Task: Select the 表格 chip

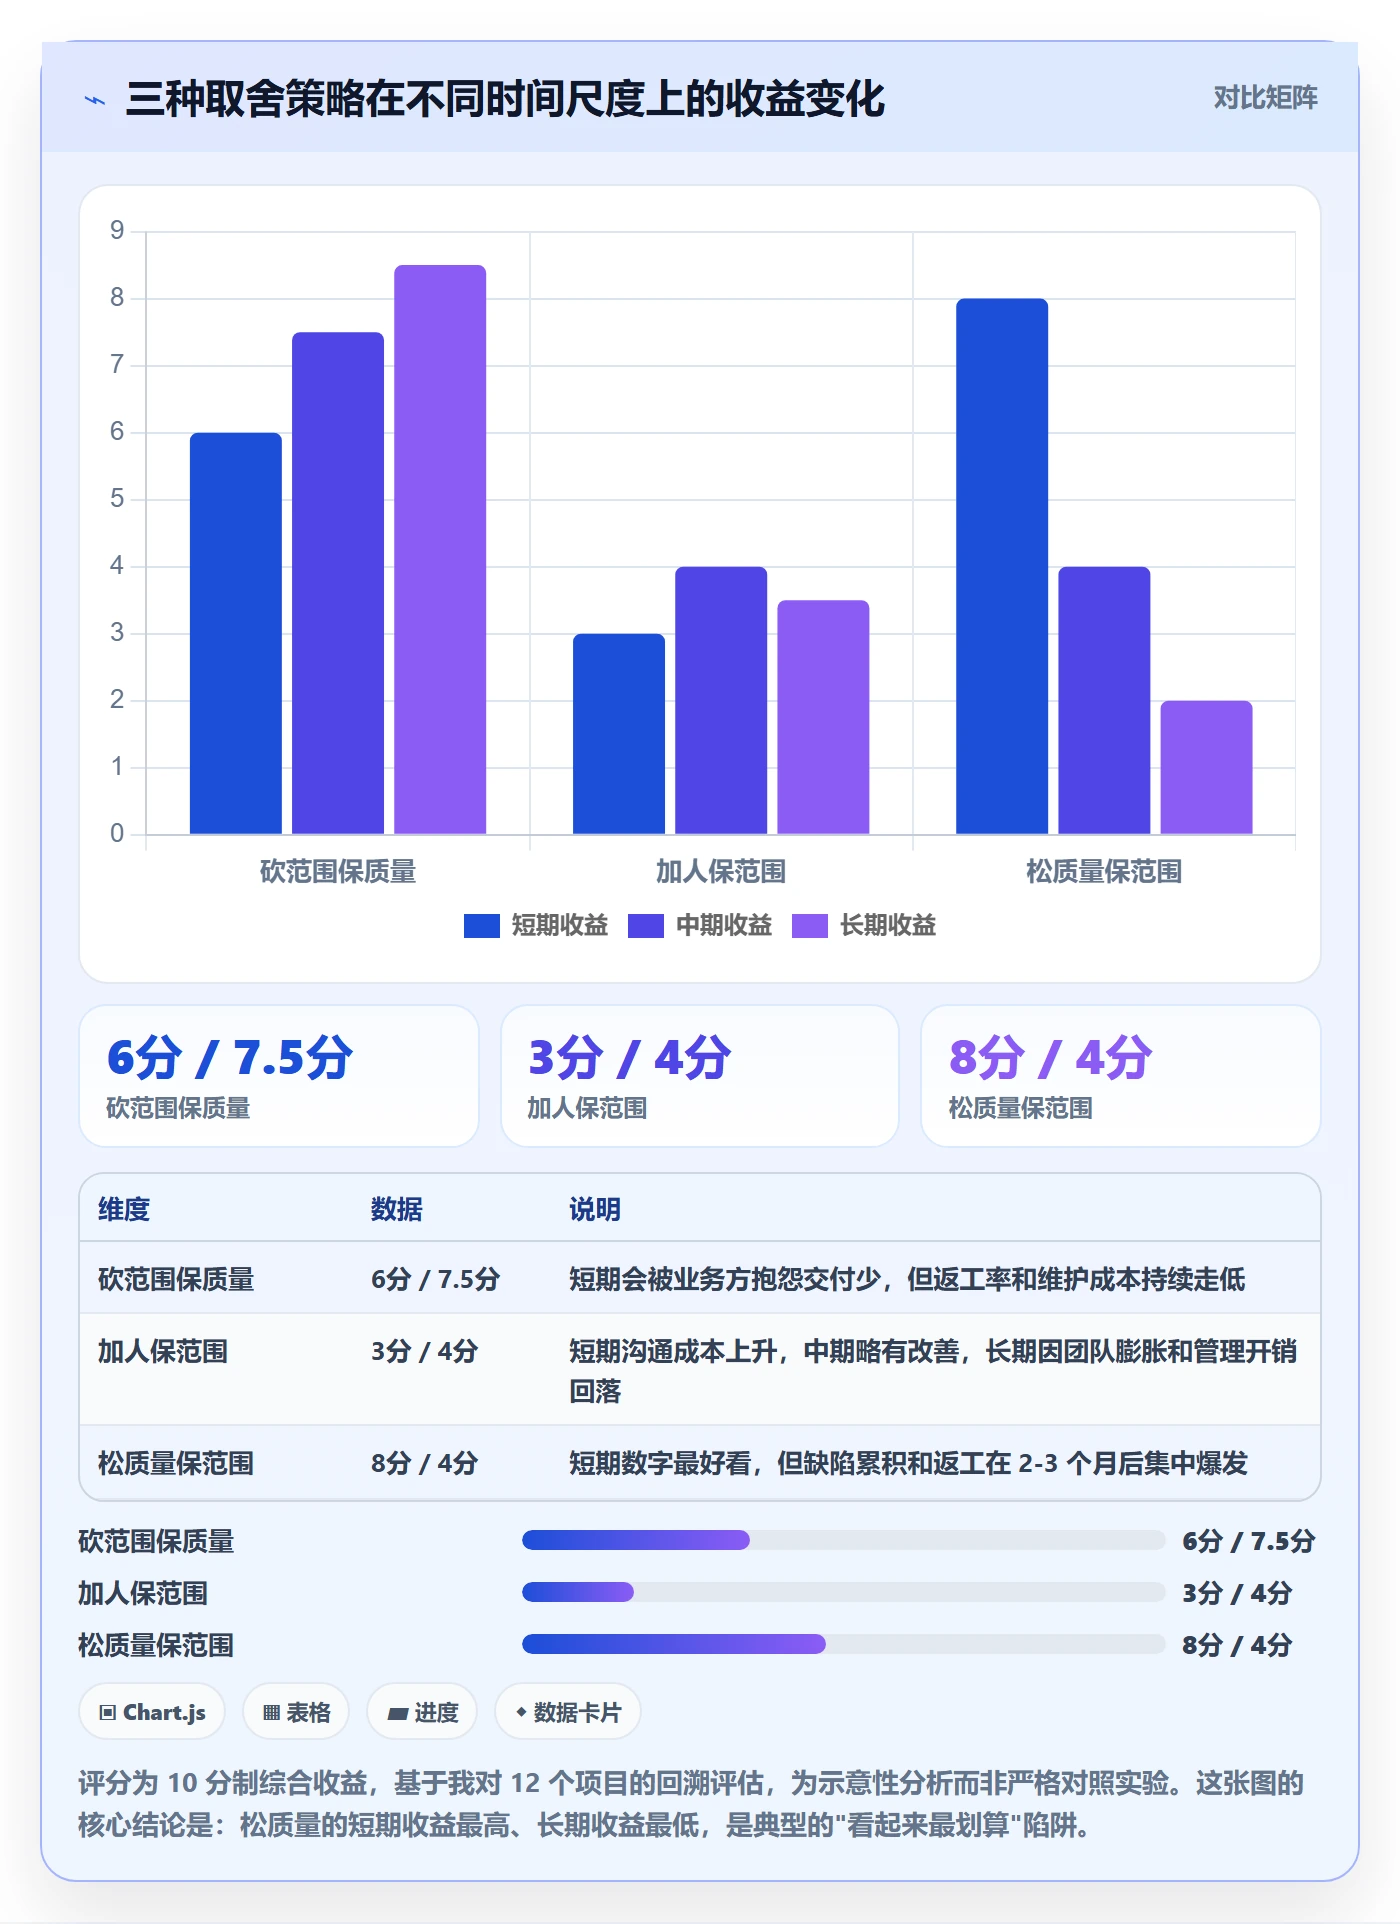Action: point(296,1712)
